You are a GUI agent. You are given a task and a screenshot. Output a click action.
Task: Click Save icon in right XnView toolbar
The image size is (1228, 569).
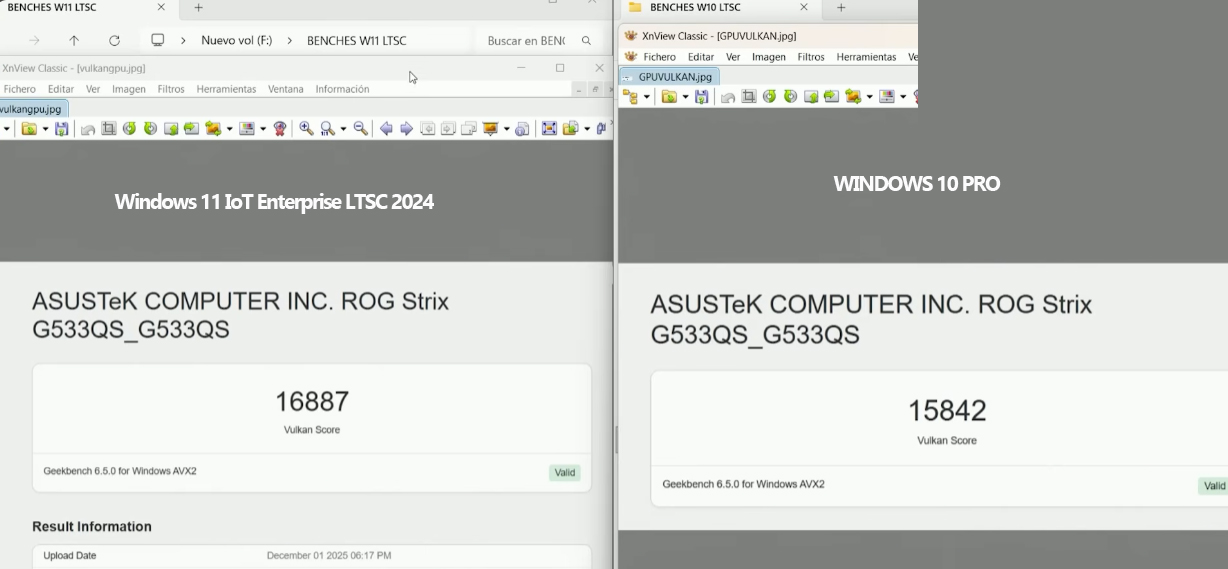[702, 97]
